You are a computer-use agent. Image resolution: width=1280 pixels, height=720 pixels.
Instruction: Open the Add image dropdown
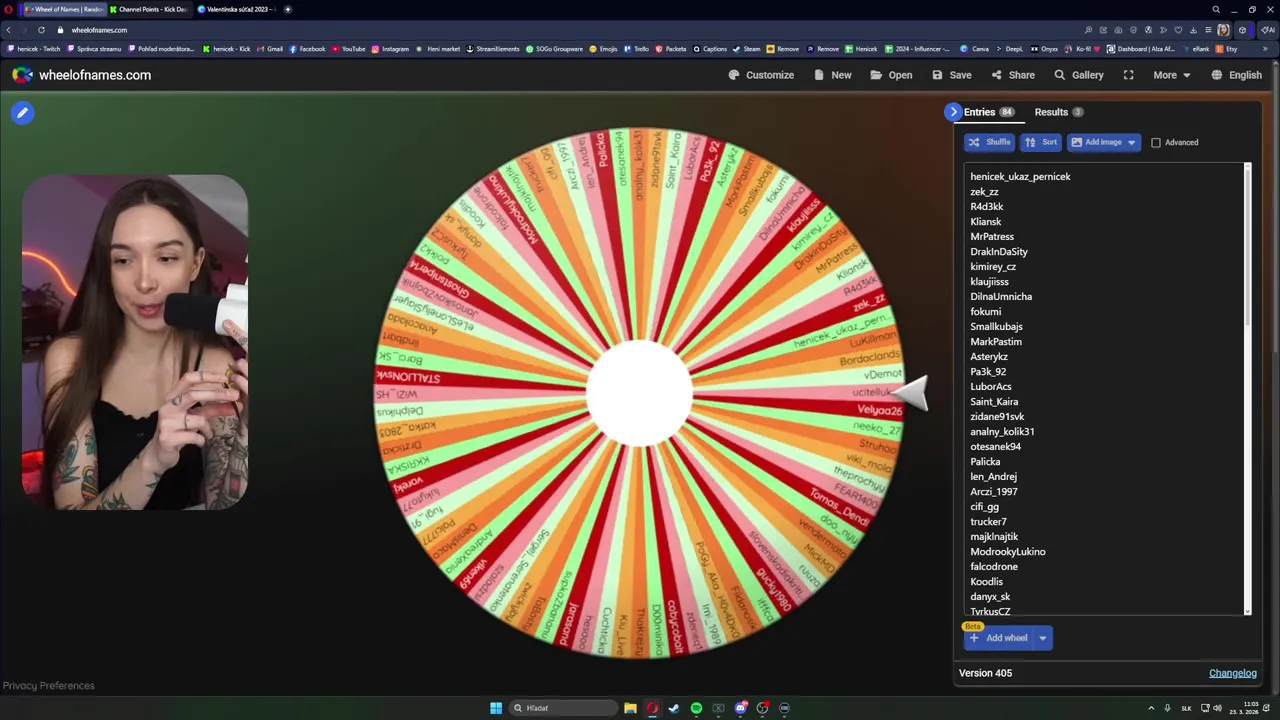click(x=1103, y=142)
